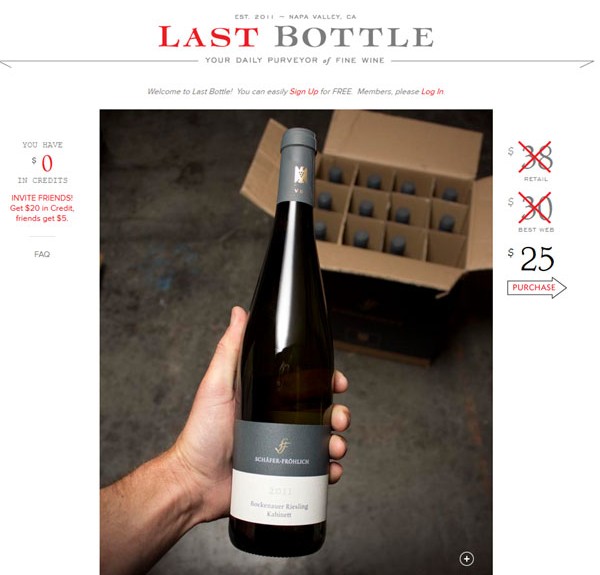Open the Log In link

432,91
